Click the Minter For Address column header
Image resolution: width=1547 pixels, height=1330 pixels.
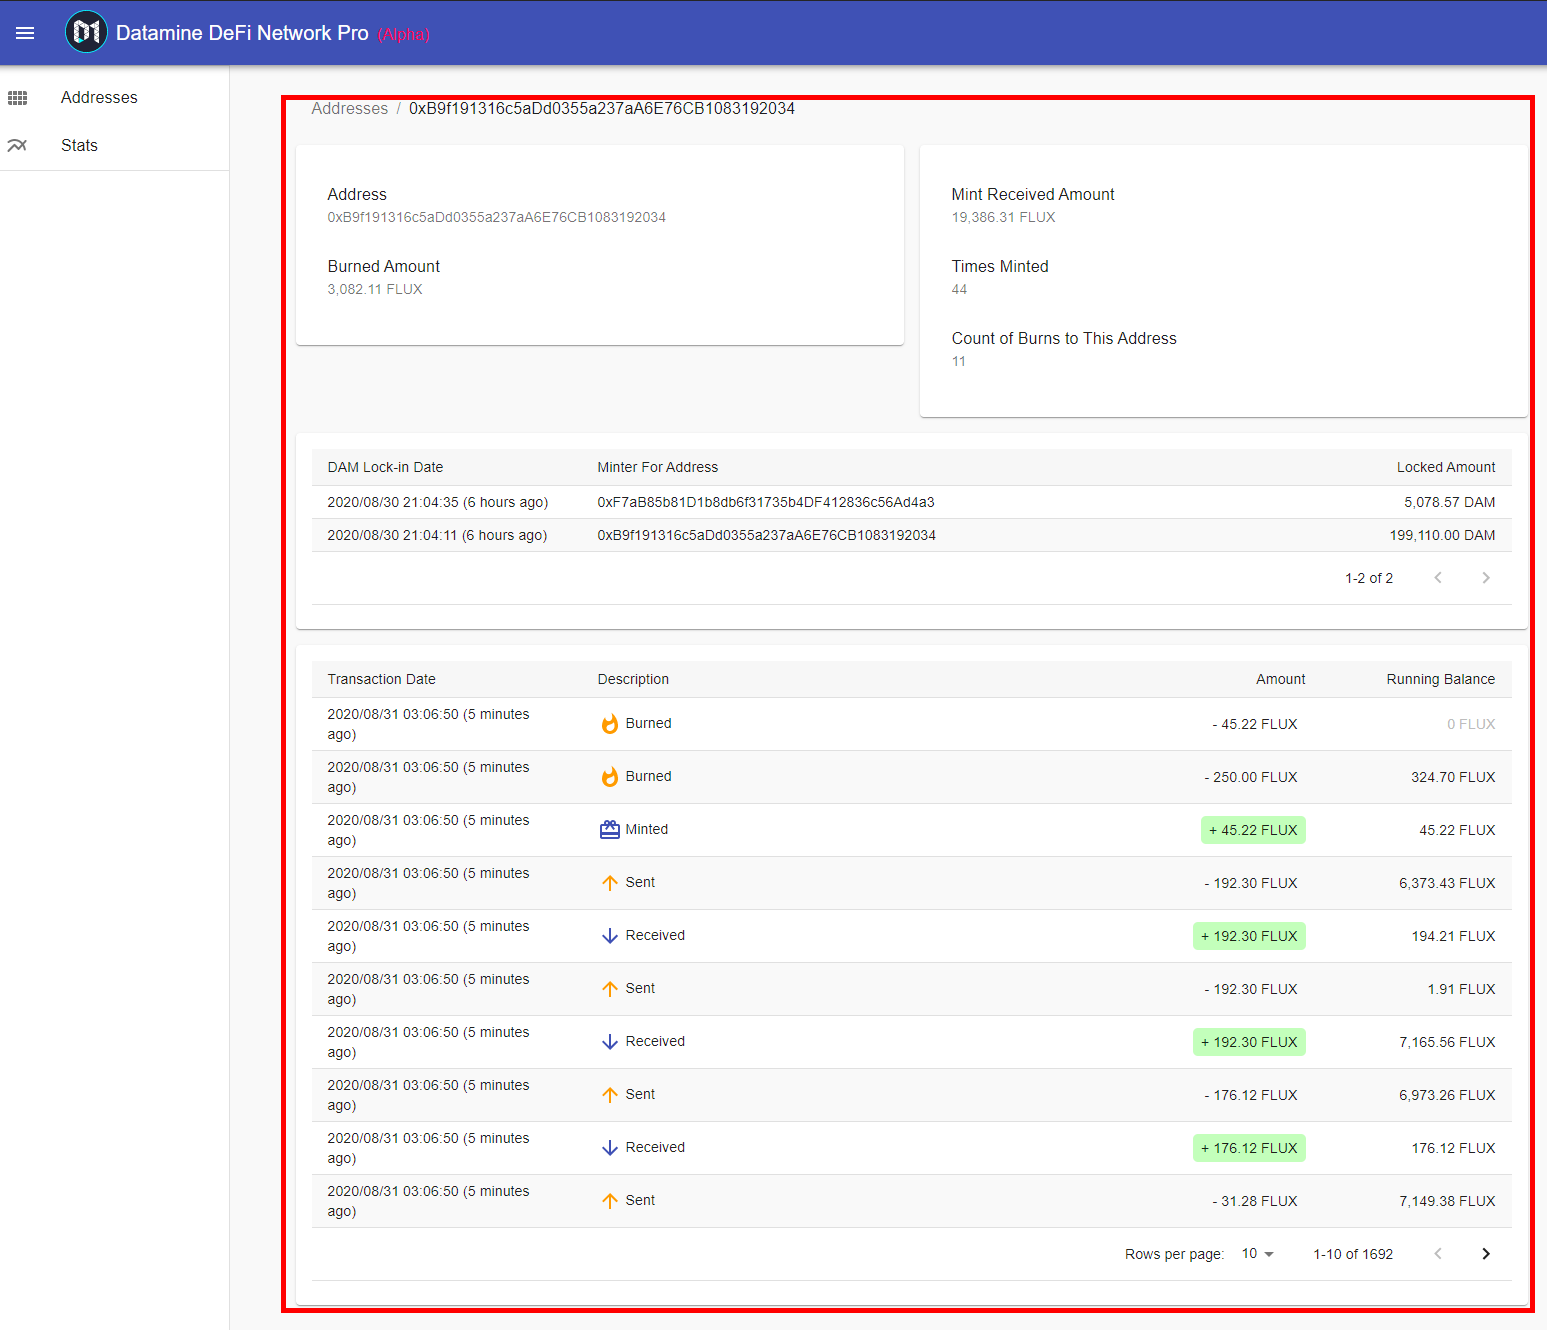[657, 467]
